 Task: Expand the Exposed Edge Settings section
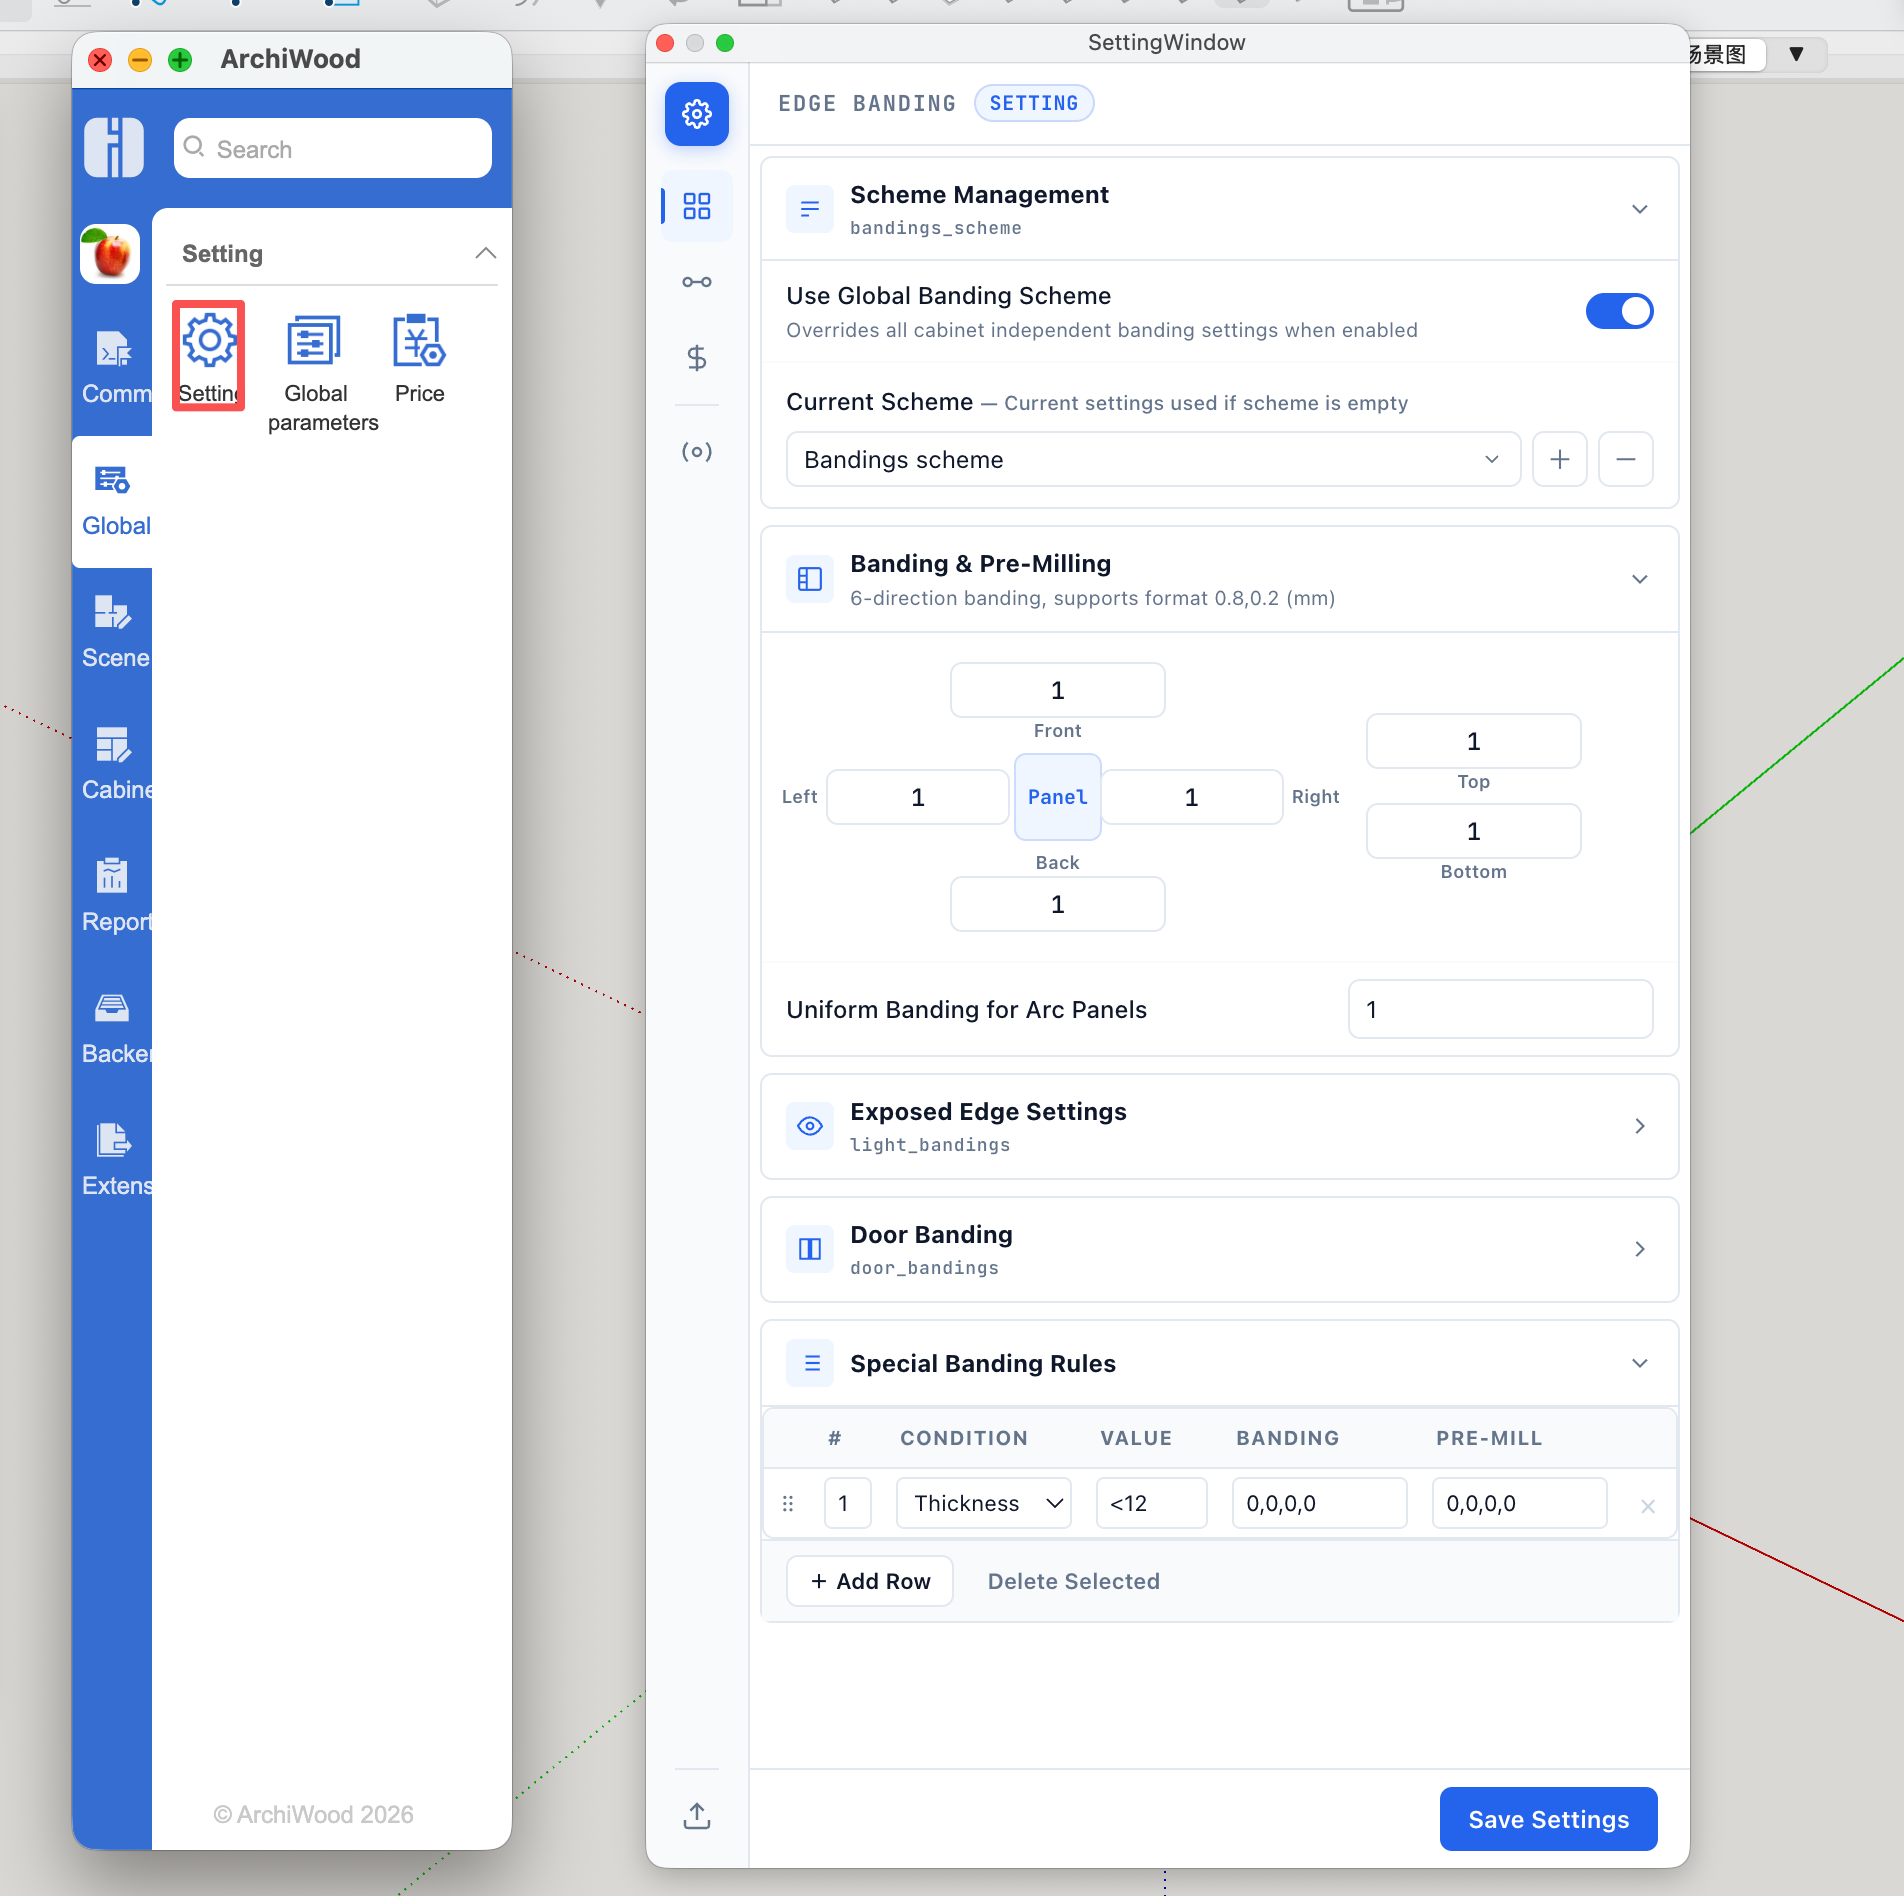pyautogui.click(x=1640, y=1126)
